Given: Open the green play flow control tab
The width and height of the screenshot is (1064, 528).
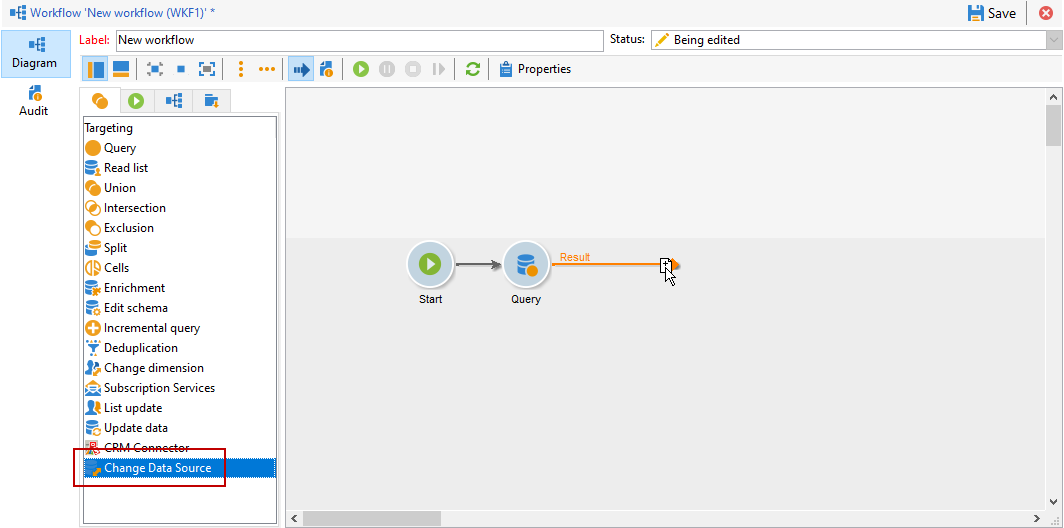Looking at the screenshot, I should pyautogui.click(x=136, y=101).
